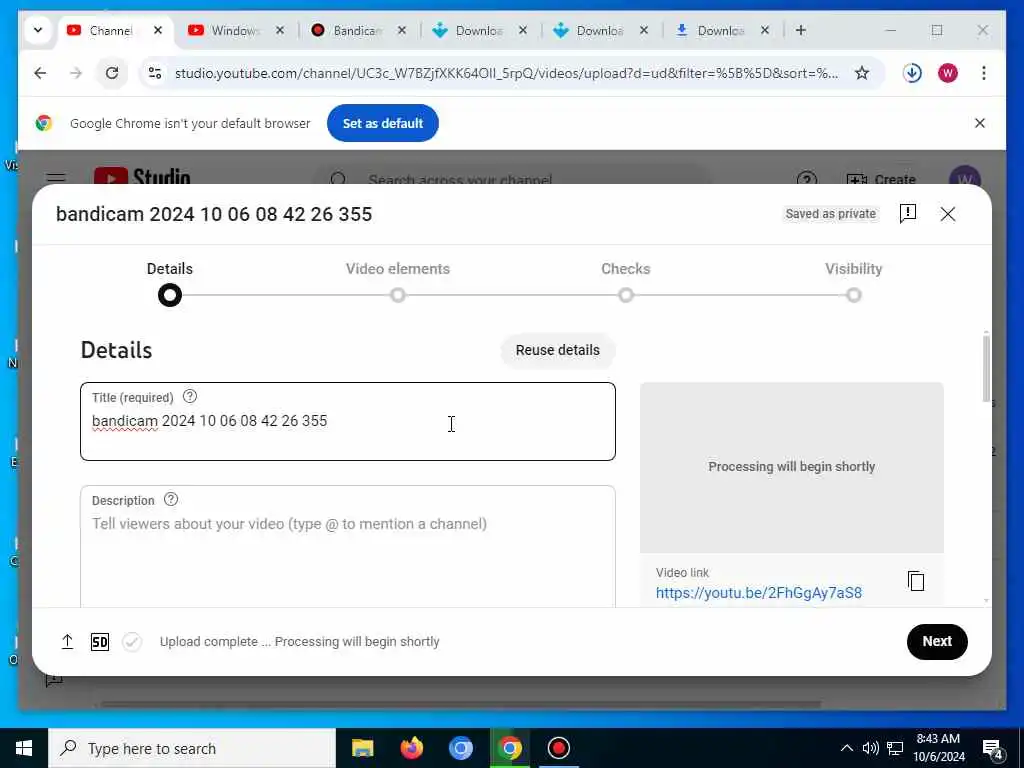Switch to the last Download tab with arrow icon
This screenshot has width=1024, height=768.
pyautogui.click(x=720, y=31)
